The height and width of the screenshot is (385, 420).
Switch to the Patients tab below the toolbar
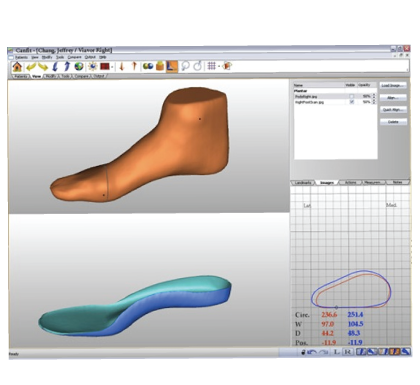coord(21,76)
